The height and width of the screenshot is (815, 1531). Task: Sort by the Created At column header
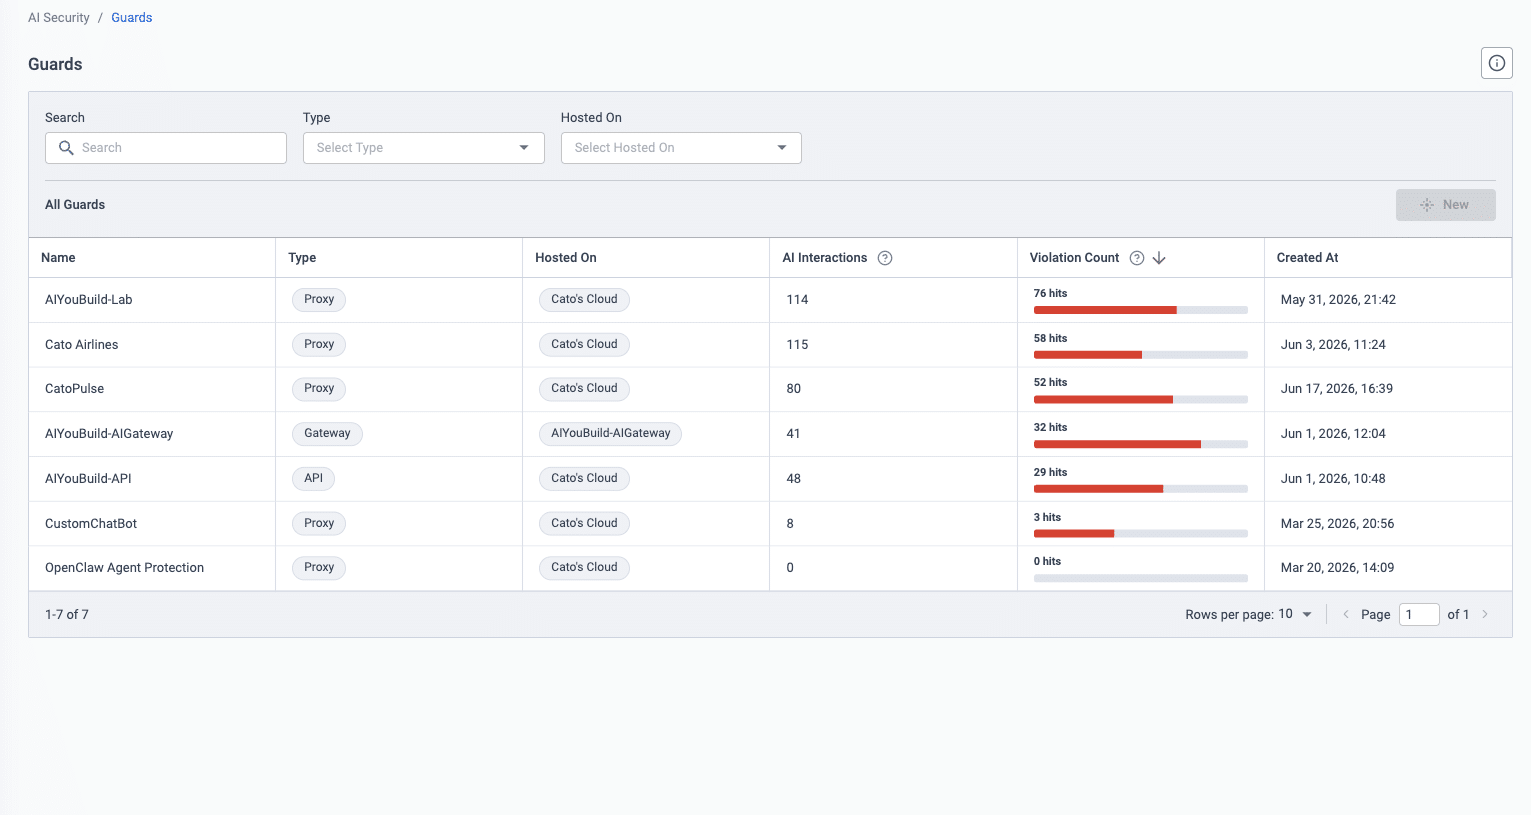1307,258
